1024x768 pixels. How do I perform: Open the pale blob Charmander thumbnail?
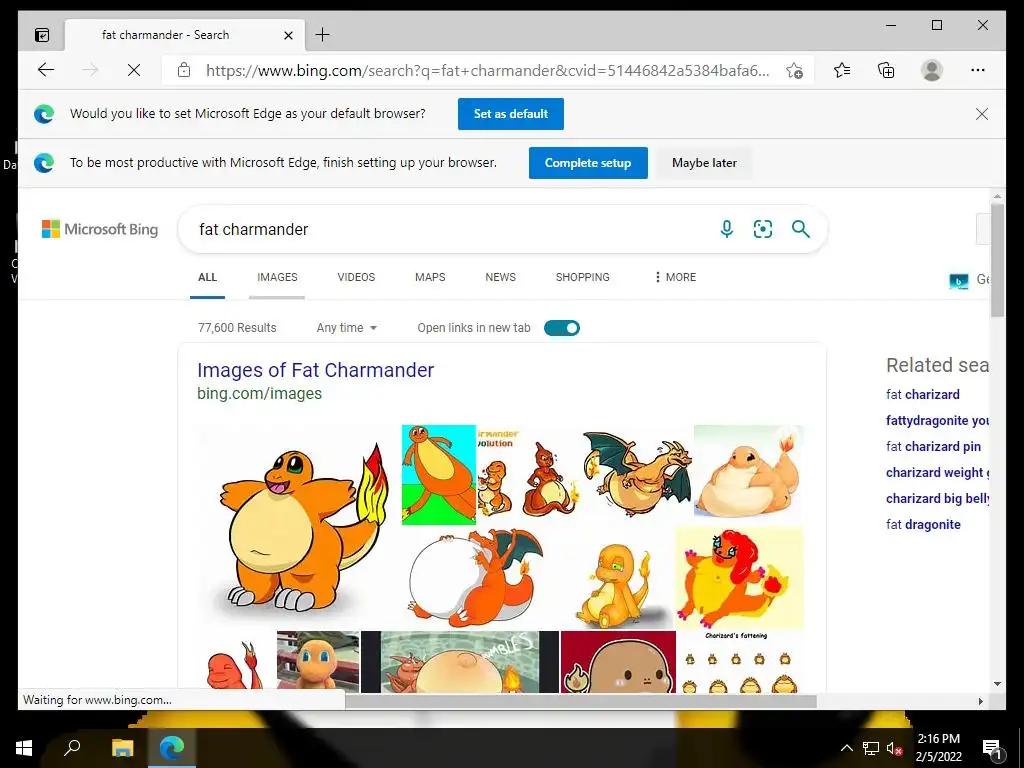pos(748,475)
